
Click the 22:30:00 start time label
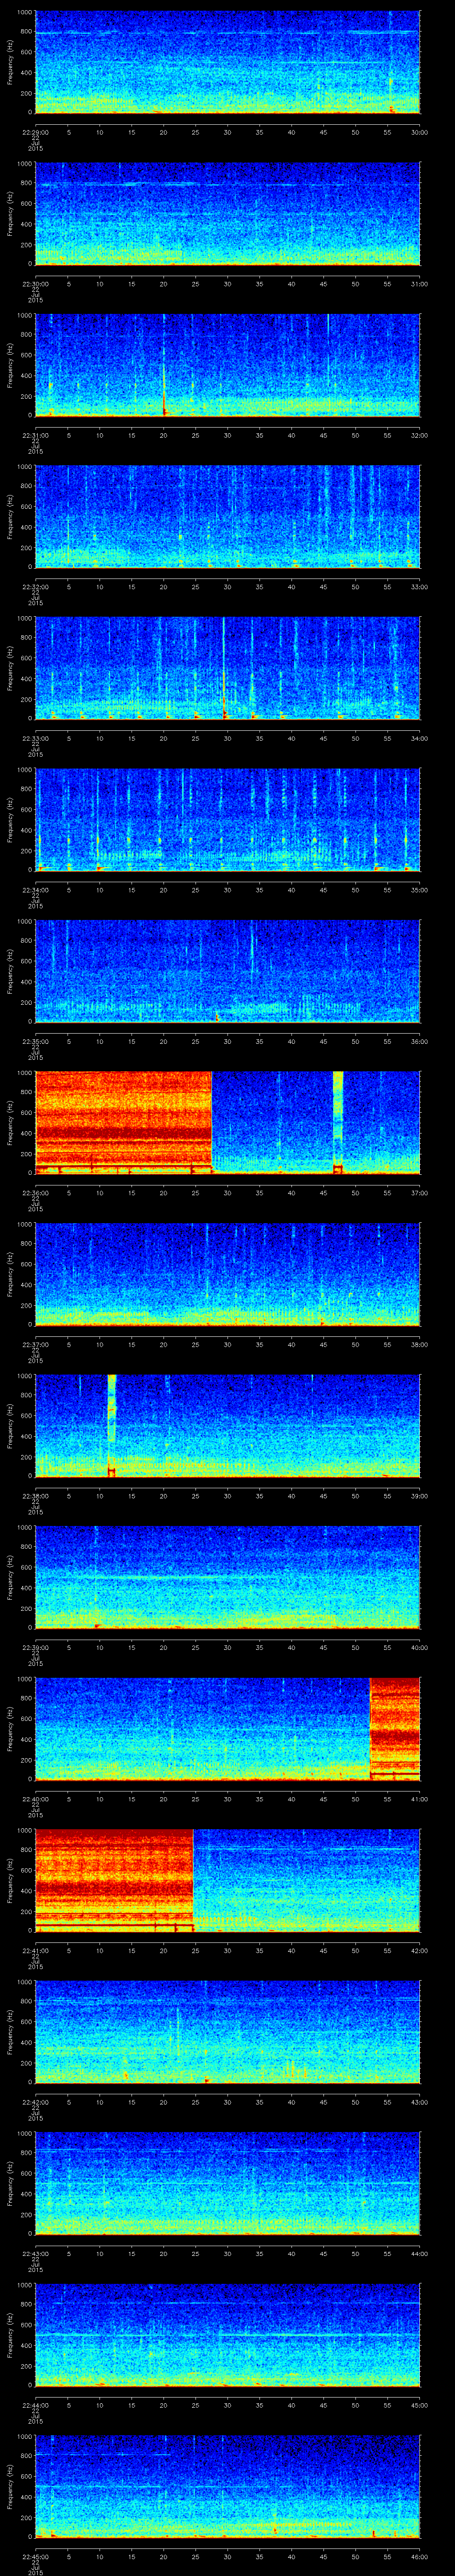35,284
